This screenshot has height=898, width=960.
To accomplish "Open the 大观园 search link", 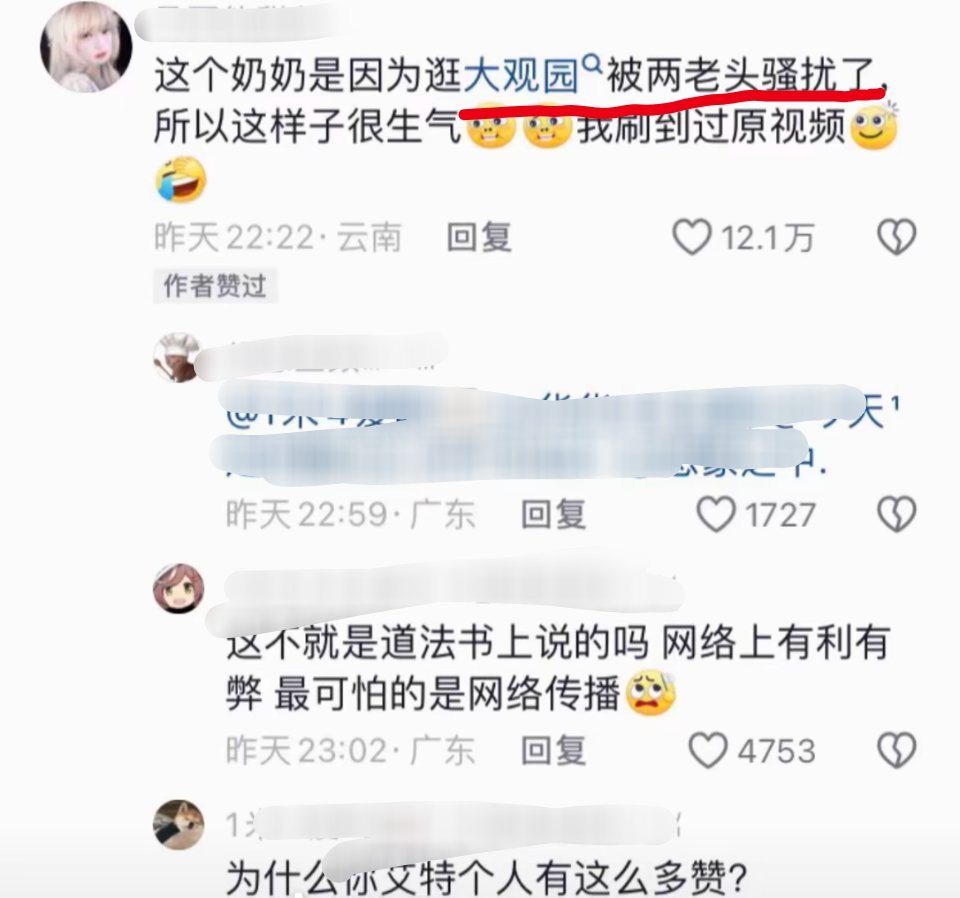I will (x=521, y=78).
